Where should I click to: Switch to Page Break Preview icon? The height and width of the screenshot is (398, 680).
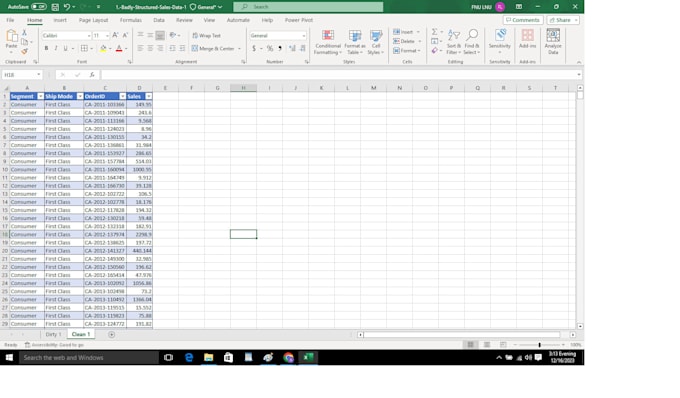point(503,345)
